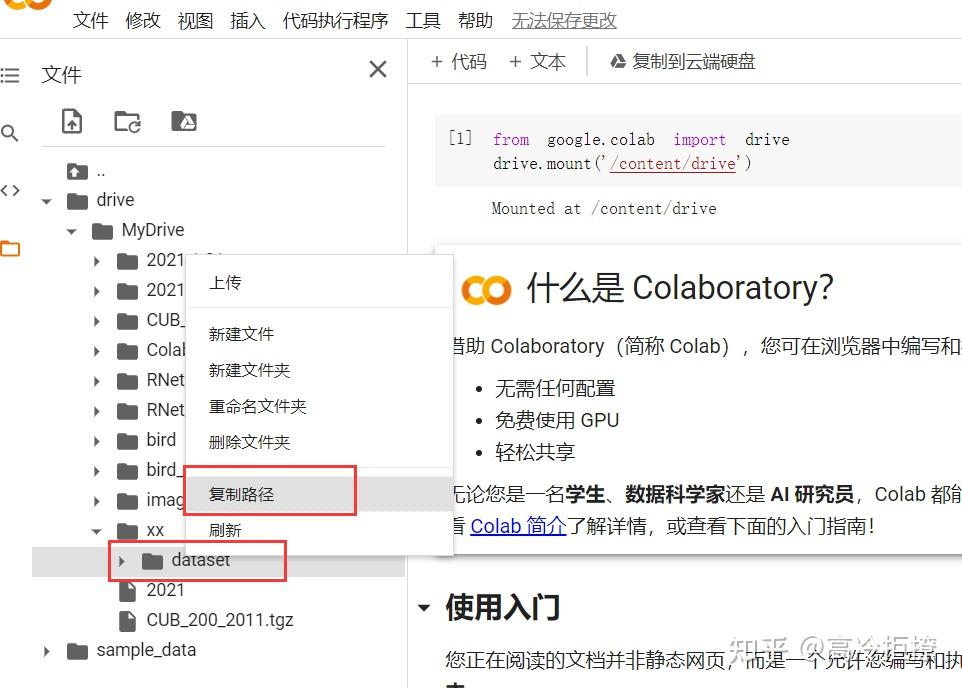Expand the dataset folder
This screenshot has height=688, width=962.
[121, 561]
